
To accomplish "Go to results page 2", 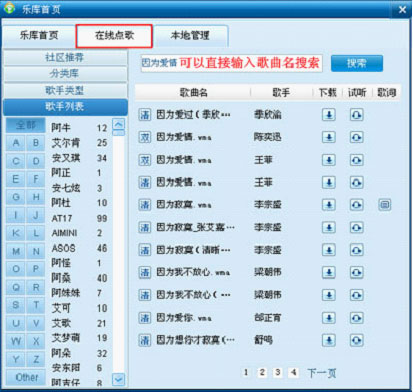I will 262,372.
